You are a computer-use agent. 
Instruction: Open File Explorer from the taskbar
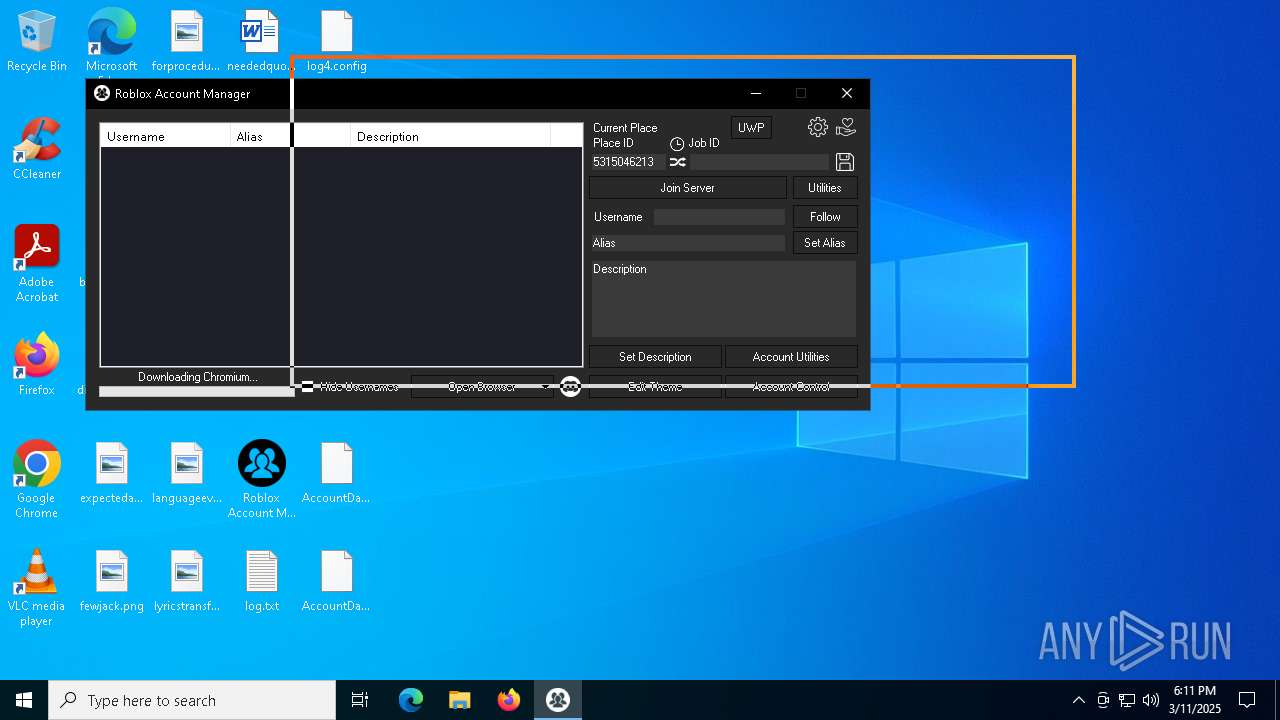(x=460, y=700)
